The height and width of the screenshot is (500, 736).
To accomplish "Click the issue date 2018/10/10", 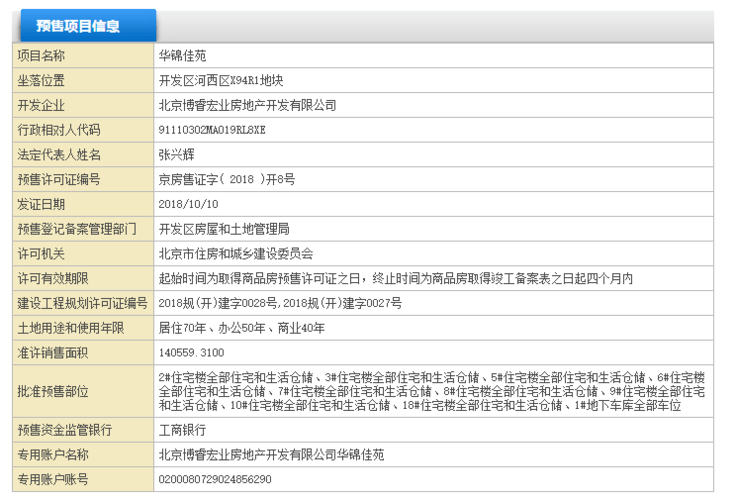I will coord(187,204).
